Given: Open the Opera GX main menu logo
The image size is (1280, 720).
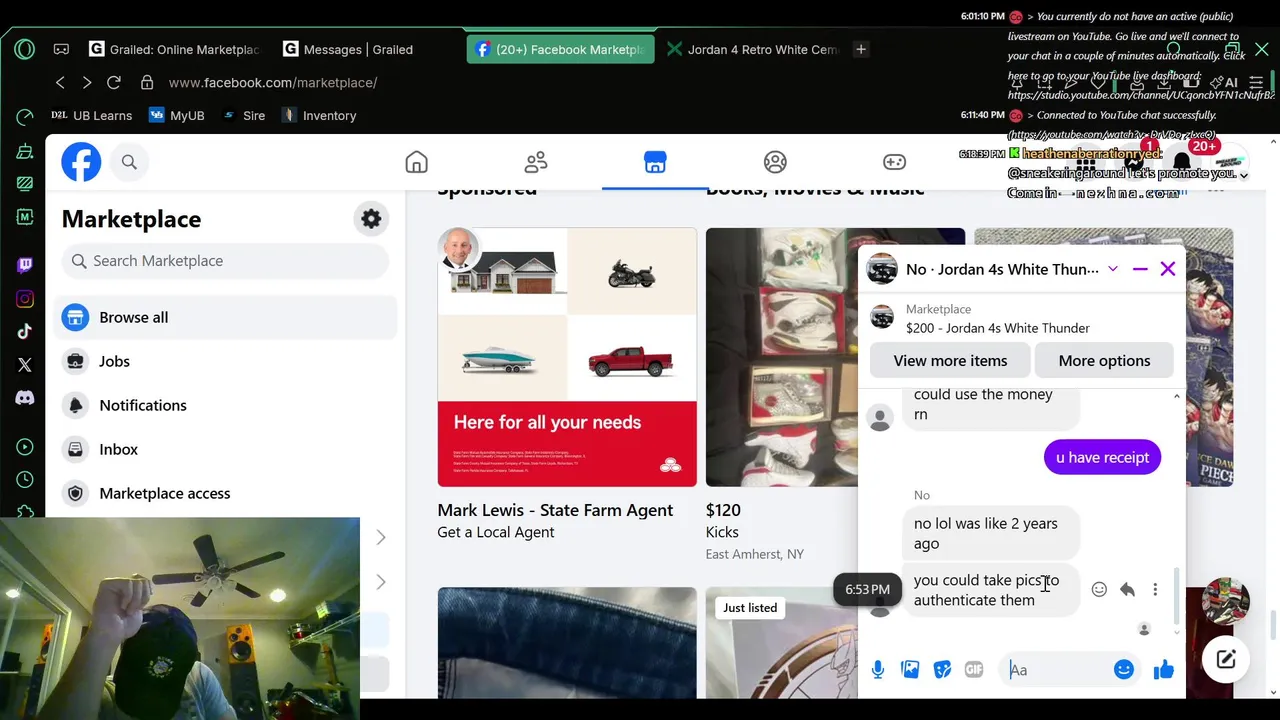Looking at the screenshot, I should pyautogui.click(x=25, y=49).
